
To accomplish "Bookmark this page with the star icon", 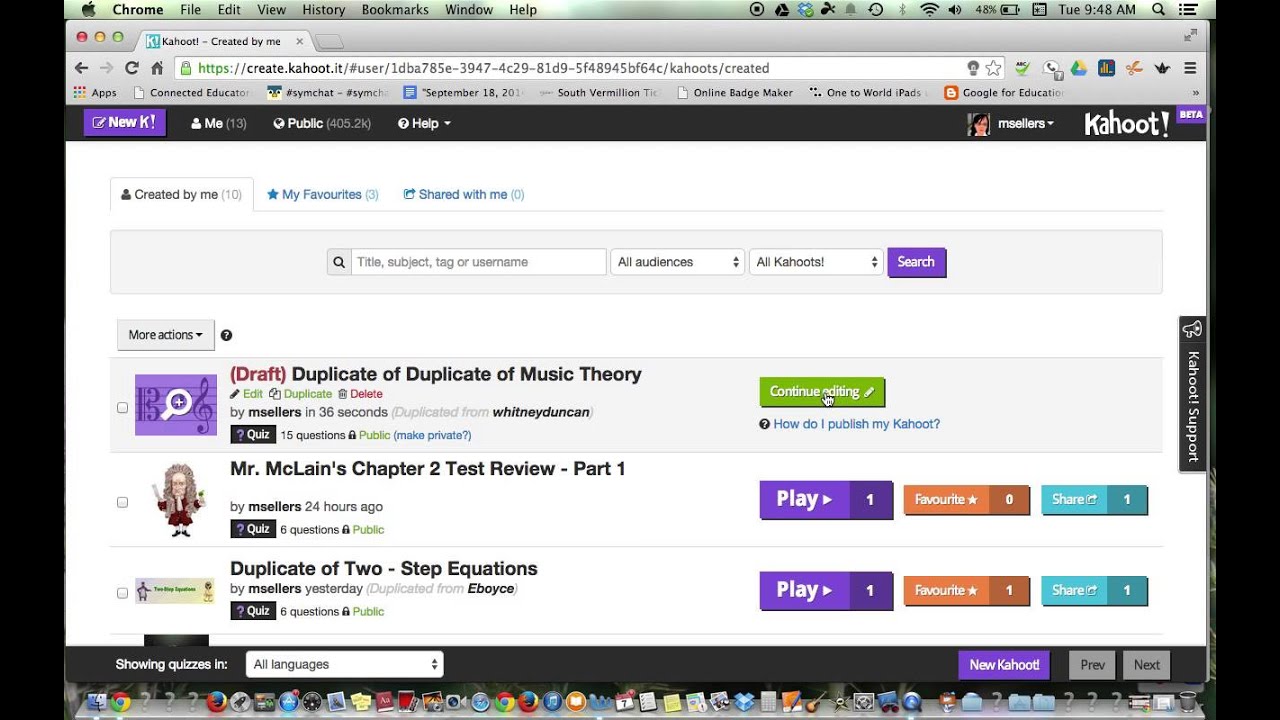I will point(993,68).
